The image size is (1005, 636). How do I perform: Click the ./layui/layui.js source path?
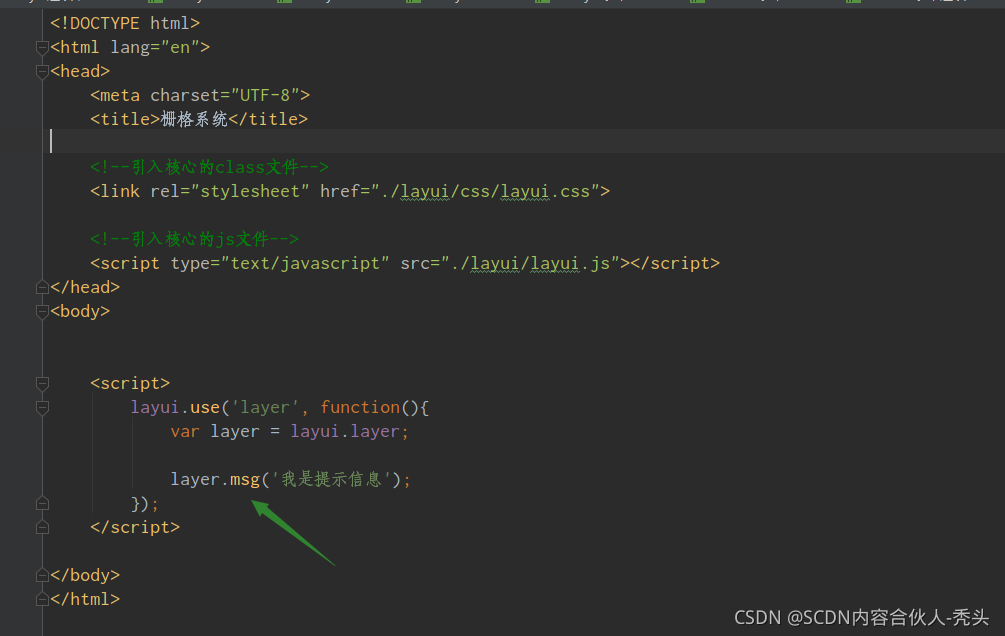531,264
